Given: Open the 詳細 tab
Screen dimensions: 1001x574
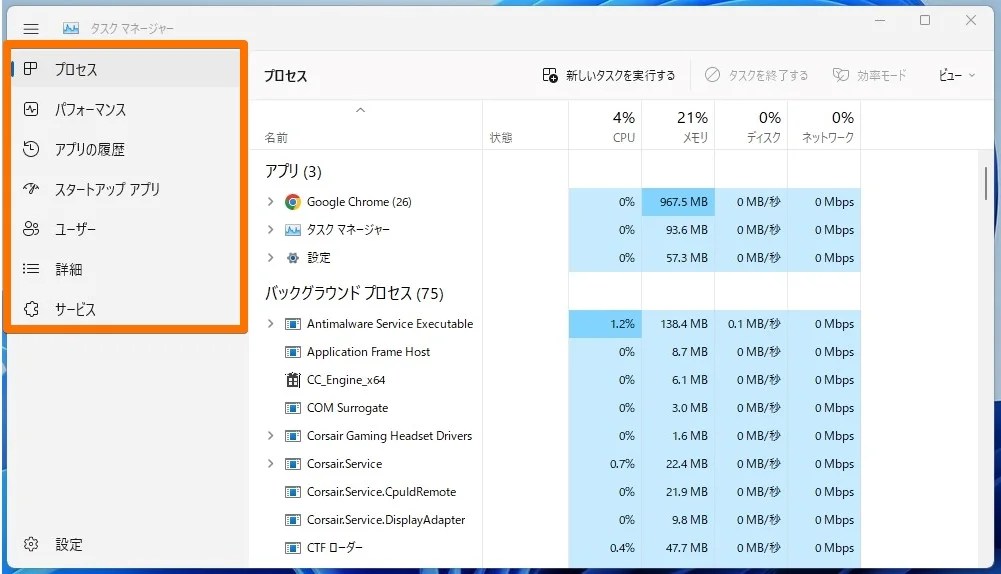Looking at the screenshot, I should [x=125, y=269].
